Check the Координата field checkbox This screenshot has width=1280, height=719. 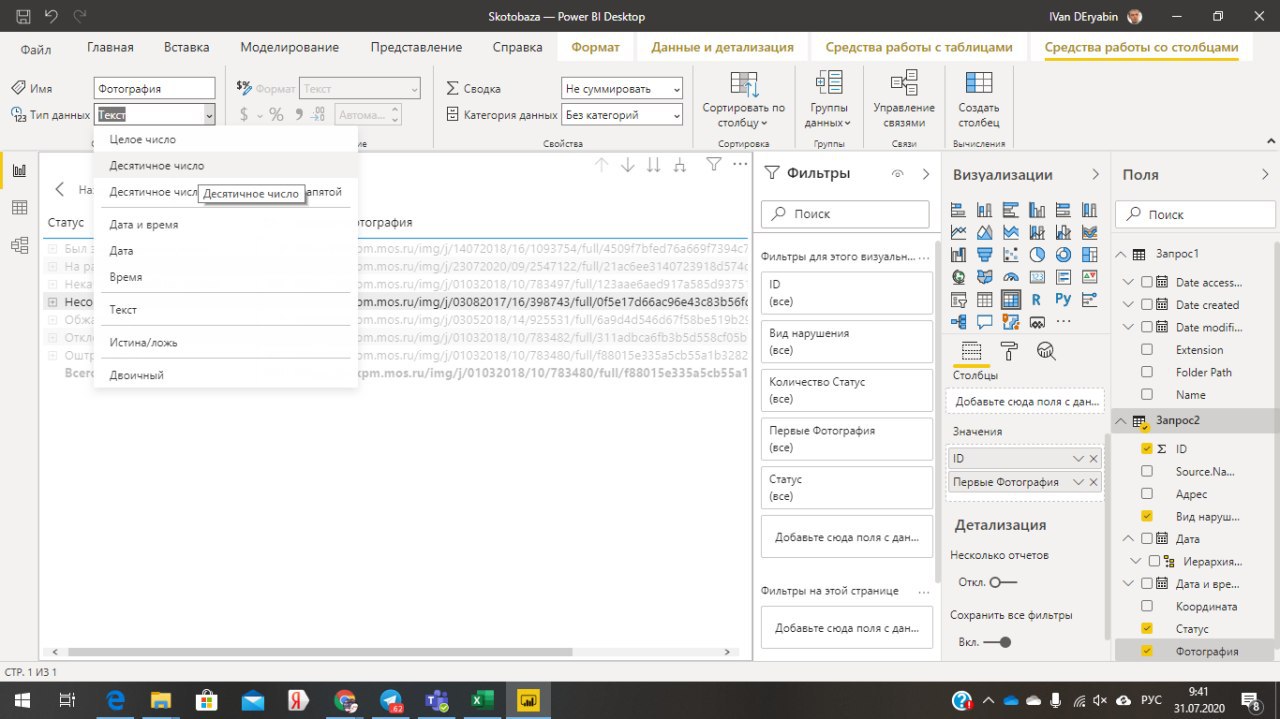tap(1147, 606)
